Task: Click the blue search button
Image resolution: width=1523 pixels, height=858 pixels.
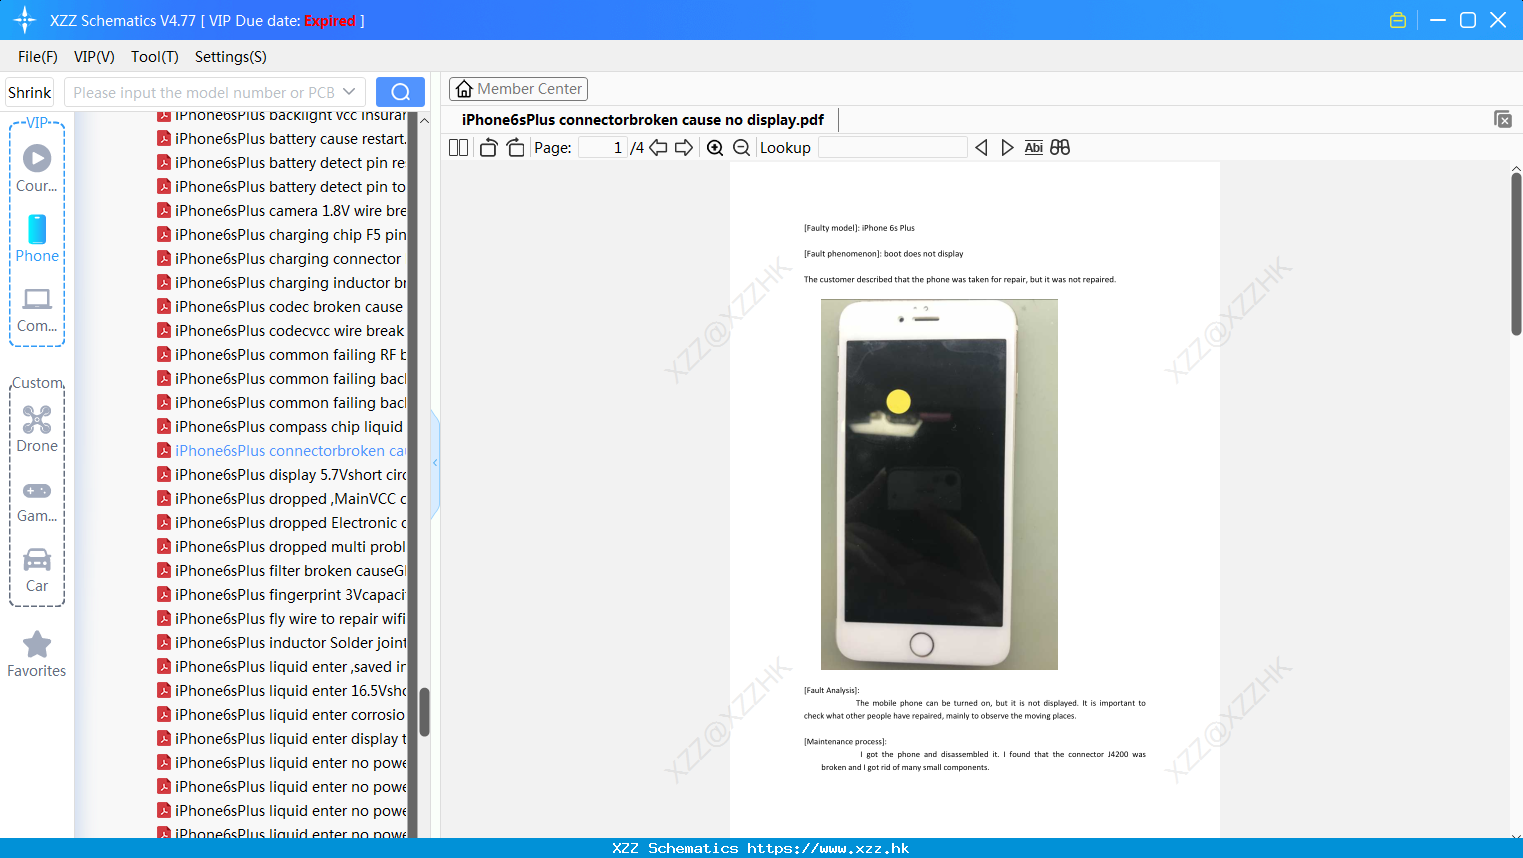Action: [400, 92]
